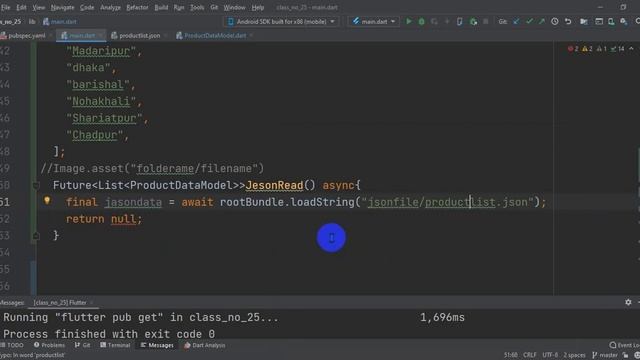Toggle code fold marker at line 50

click(x=36, y=186)
